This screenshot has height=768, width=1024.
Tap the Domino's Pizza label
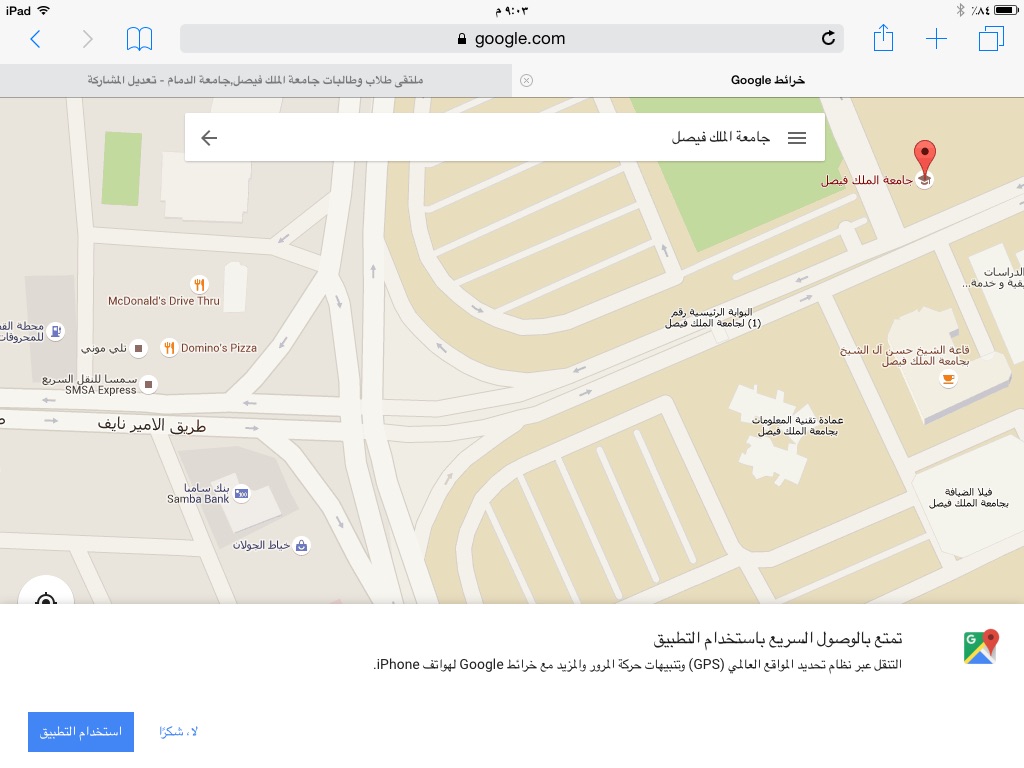click(x=219, y=348)
